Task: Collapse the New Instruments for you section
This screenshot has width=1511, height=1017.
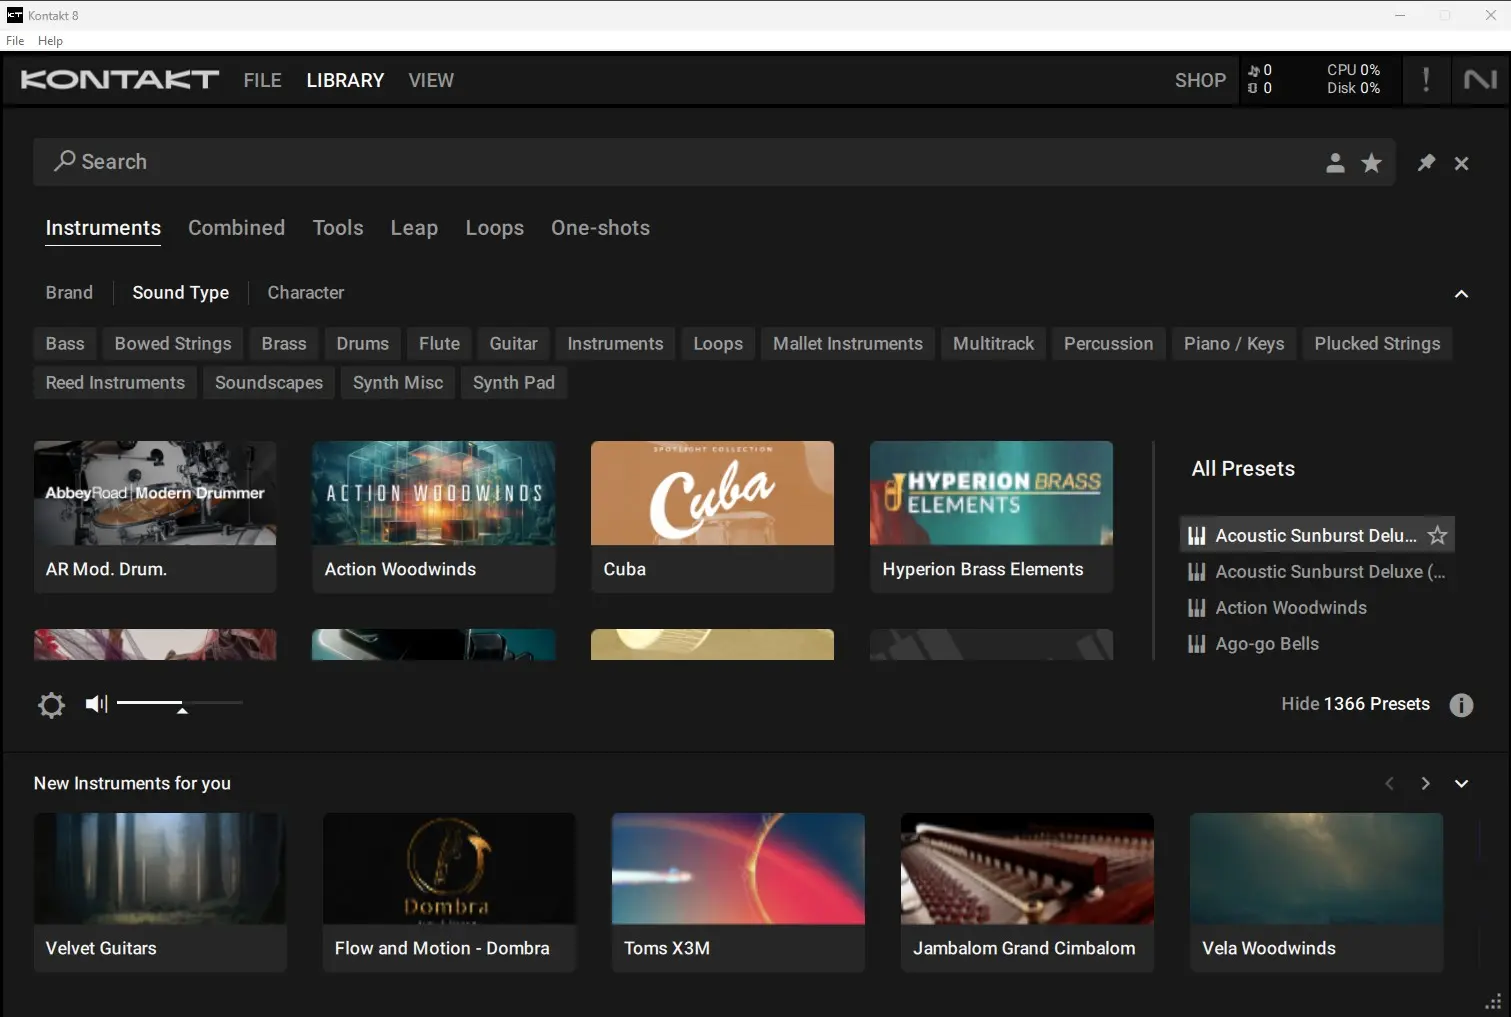Action: point(1461,783)
